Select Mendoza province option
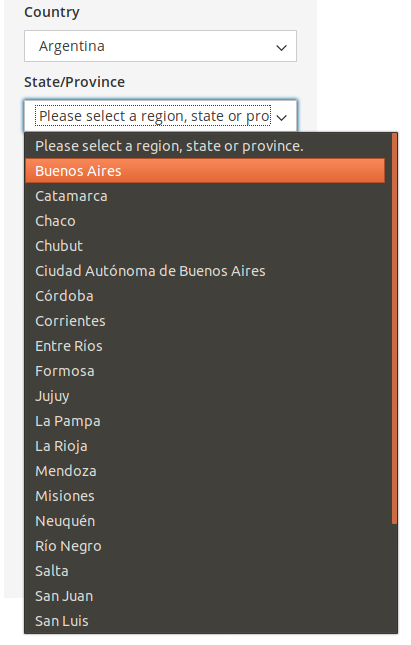Screen dimensions: 411x645 205,471
